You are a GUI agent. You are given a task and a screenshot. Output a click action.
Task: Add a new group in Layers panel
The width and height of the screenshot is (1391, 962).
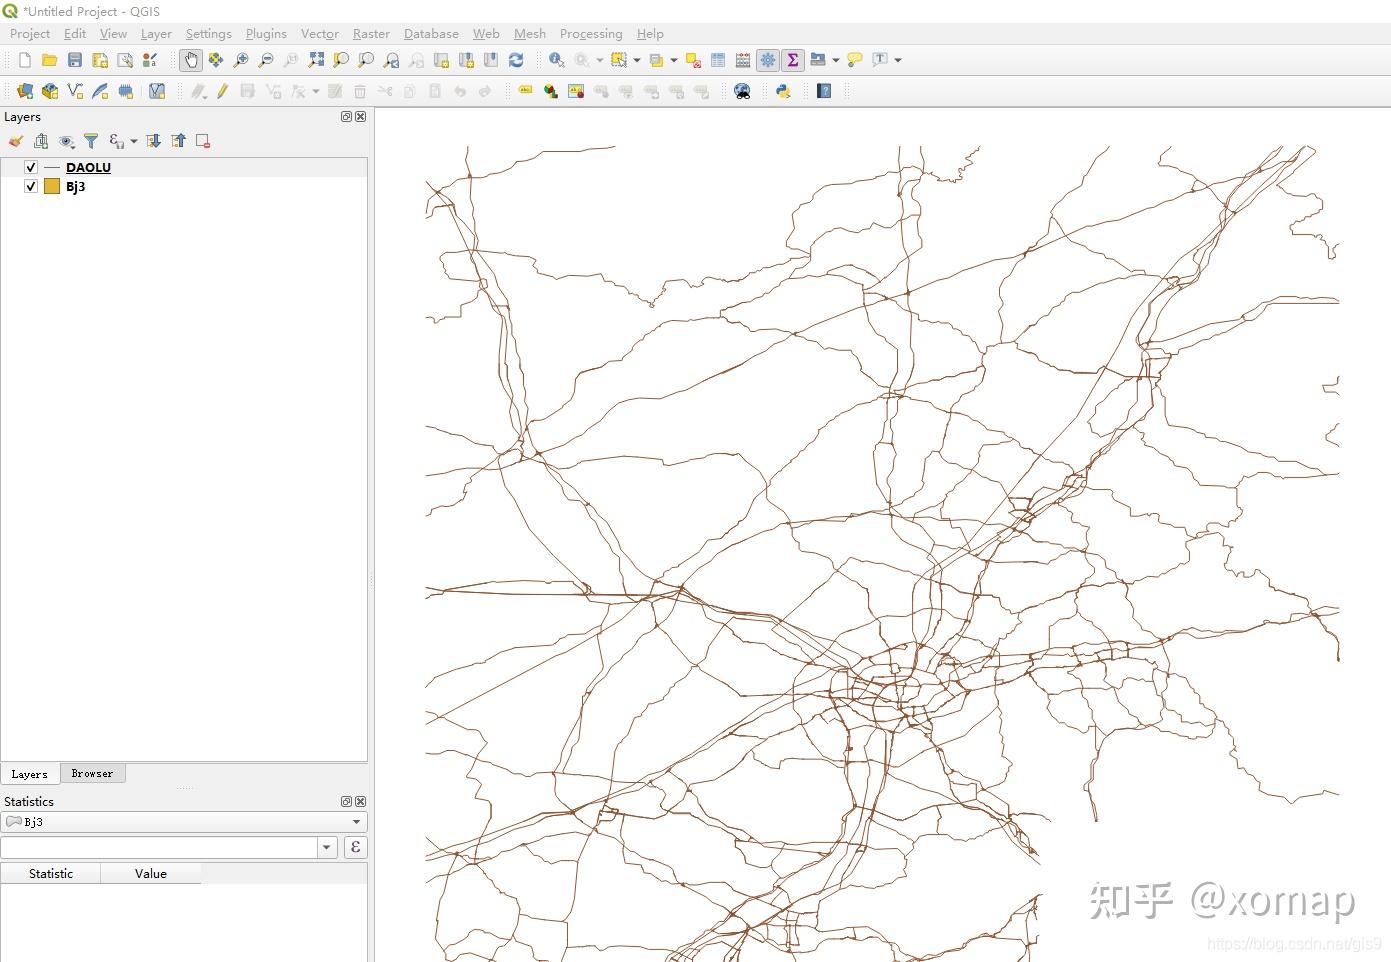41,141
